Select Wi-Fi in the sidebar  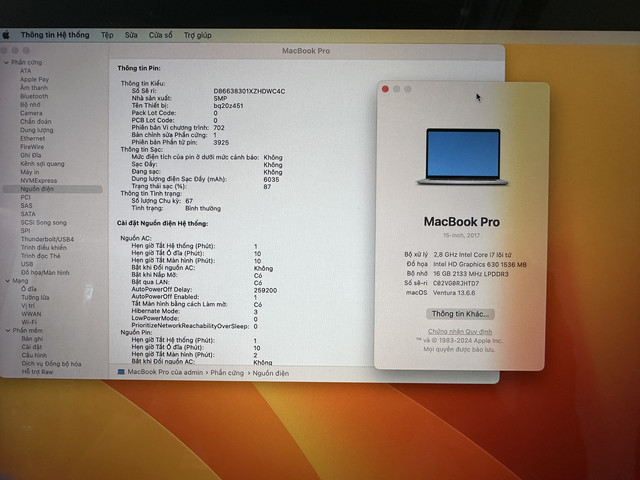pos(29,322)
